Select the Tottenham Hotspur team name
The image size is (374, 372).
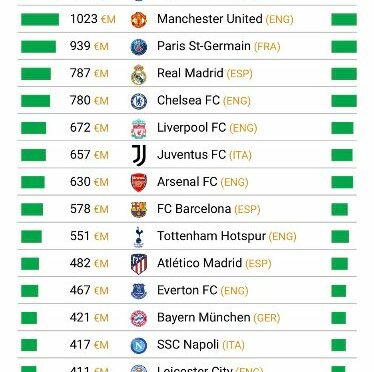click(211, 236)
